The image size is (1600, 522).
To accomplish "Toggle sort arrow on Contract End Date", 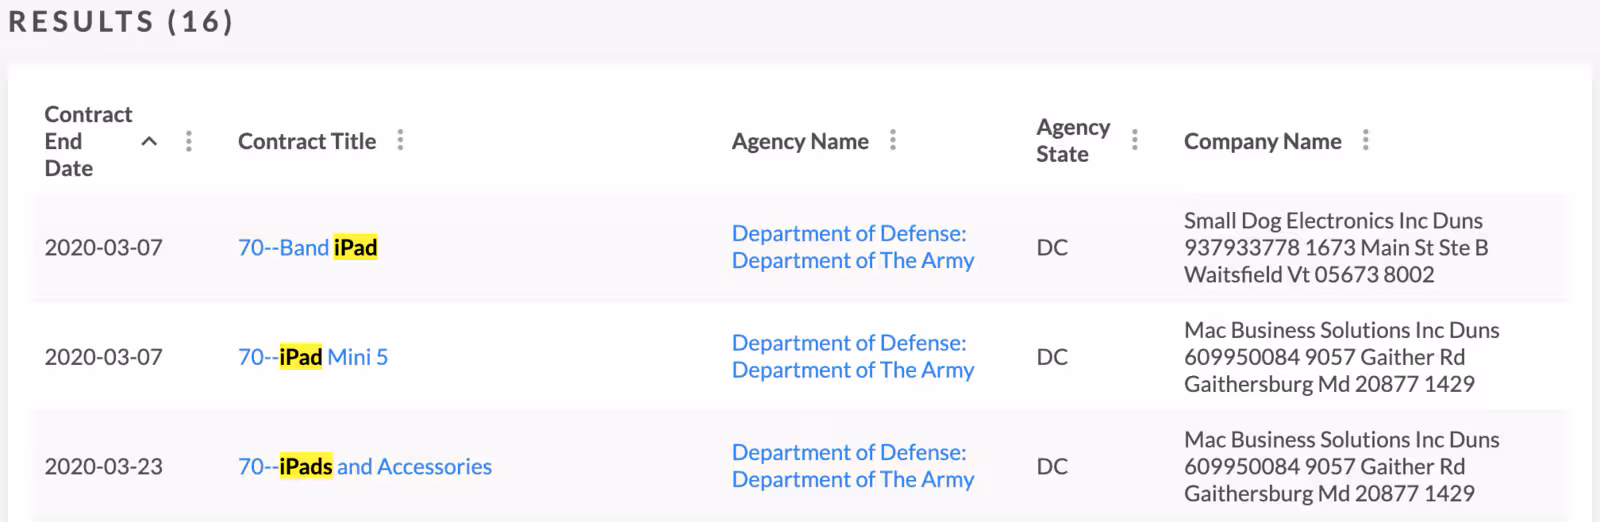I will point(149,141).
